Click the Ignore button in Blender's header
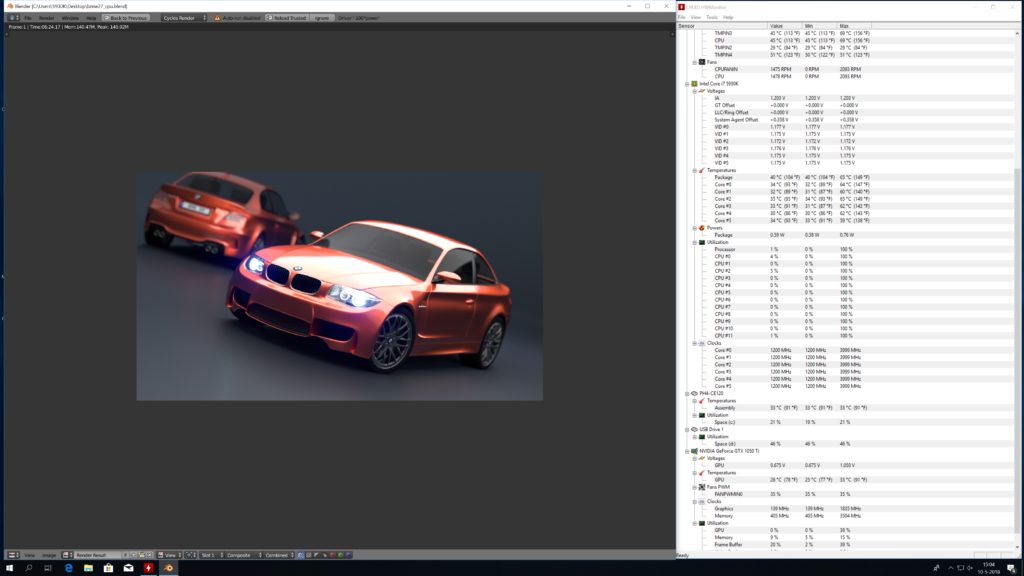Viewport: 1024px width, 576px height. (322, 18)
